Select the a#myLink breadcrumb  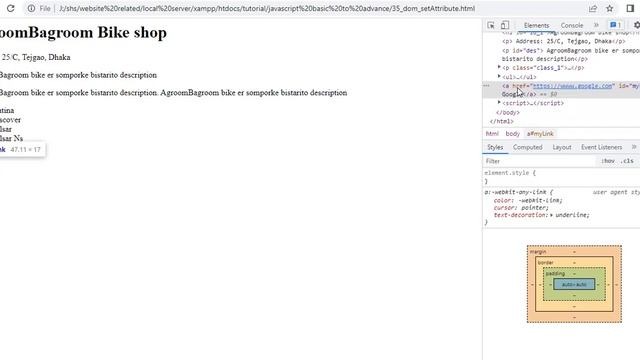540,133
